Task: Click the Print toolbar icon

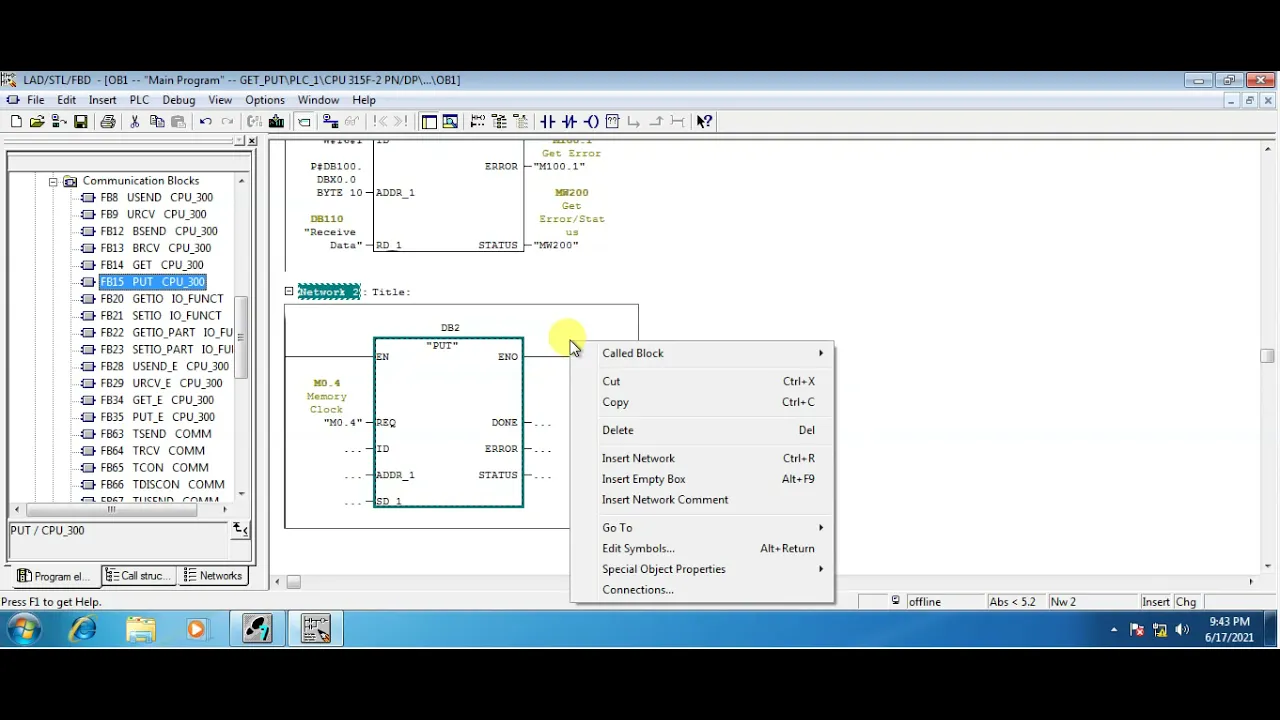Action: click(x=108, y=122)
